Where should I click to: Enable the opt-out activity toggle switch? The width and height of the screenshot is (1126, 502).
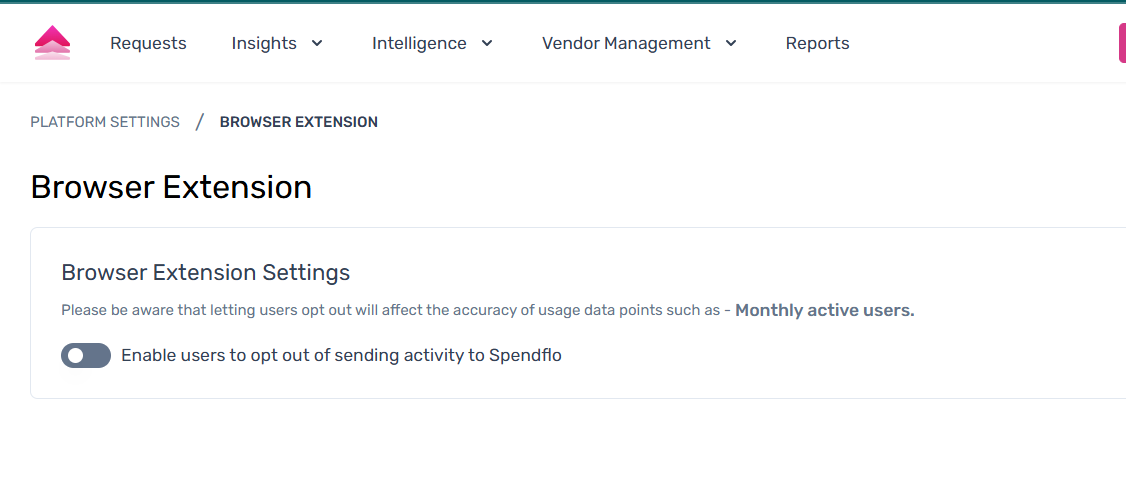pos(86,355)
